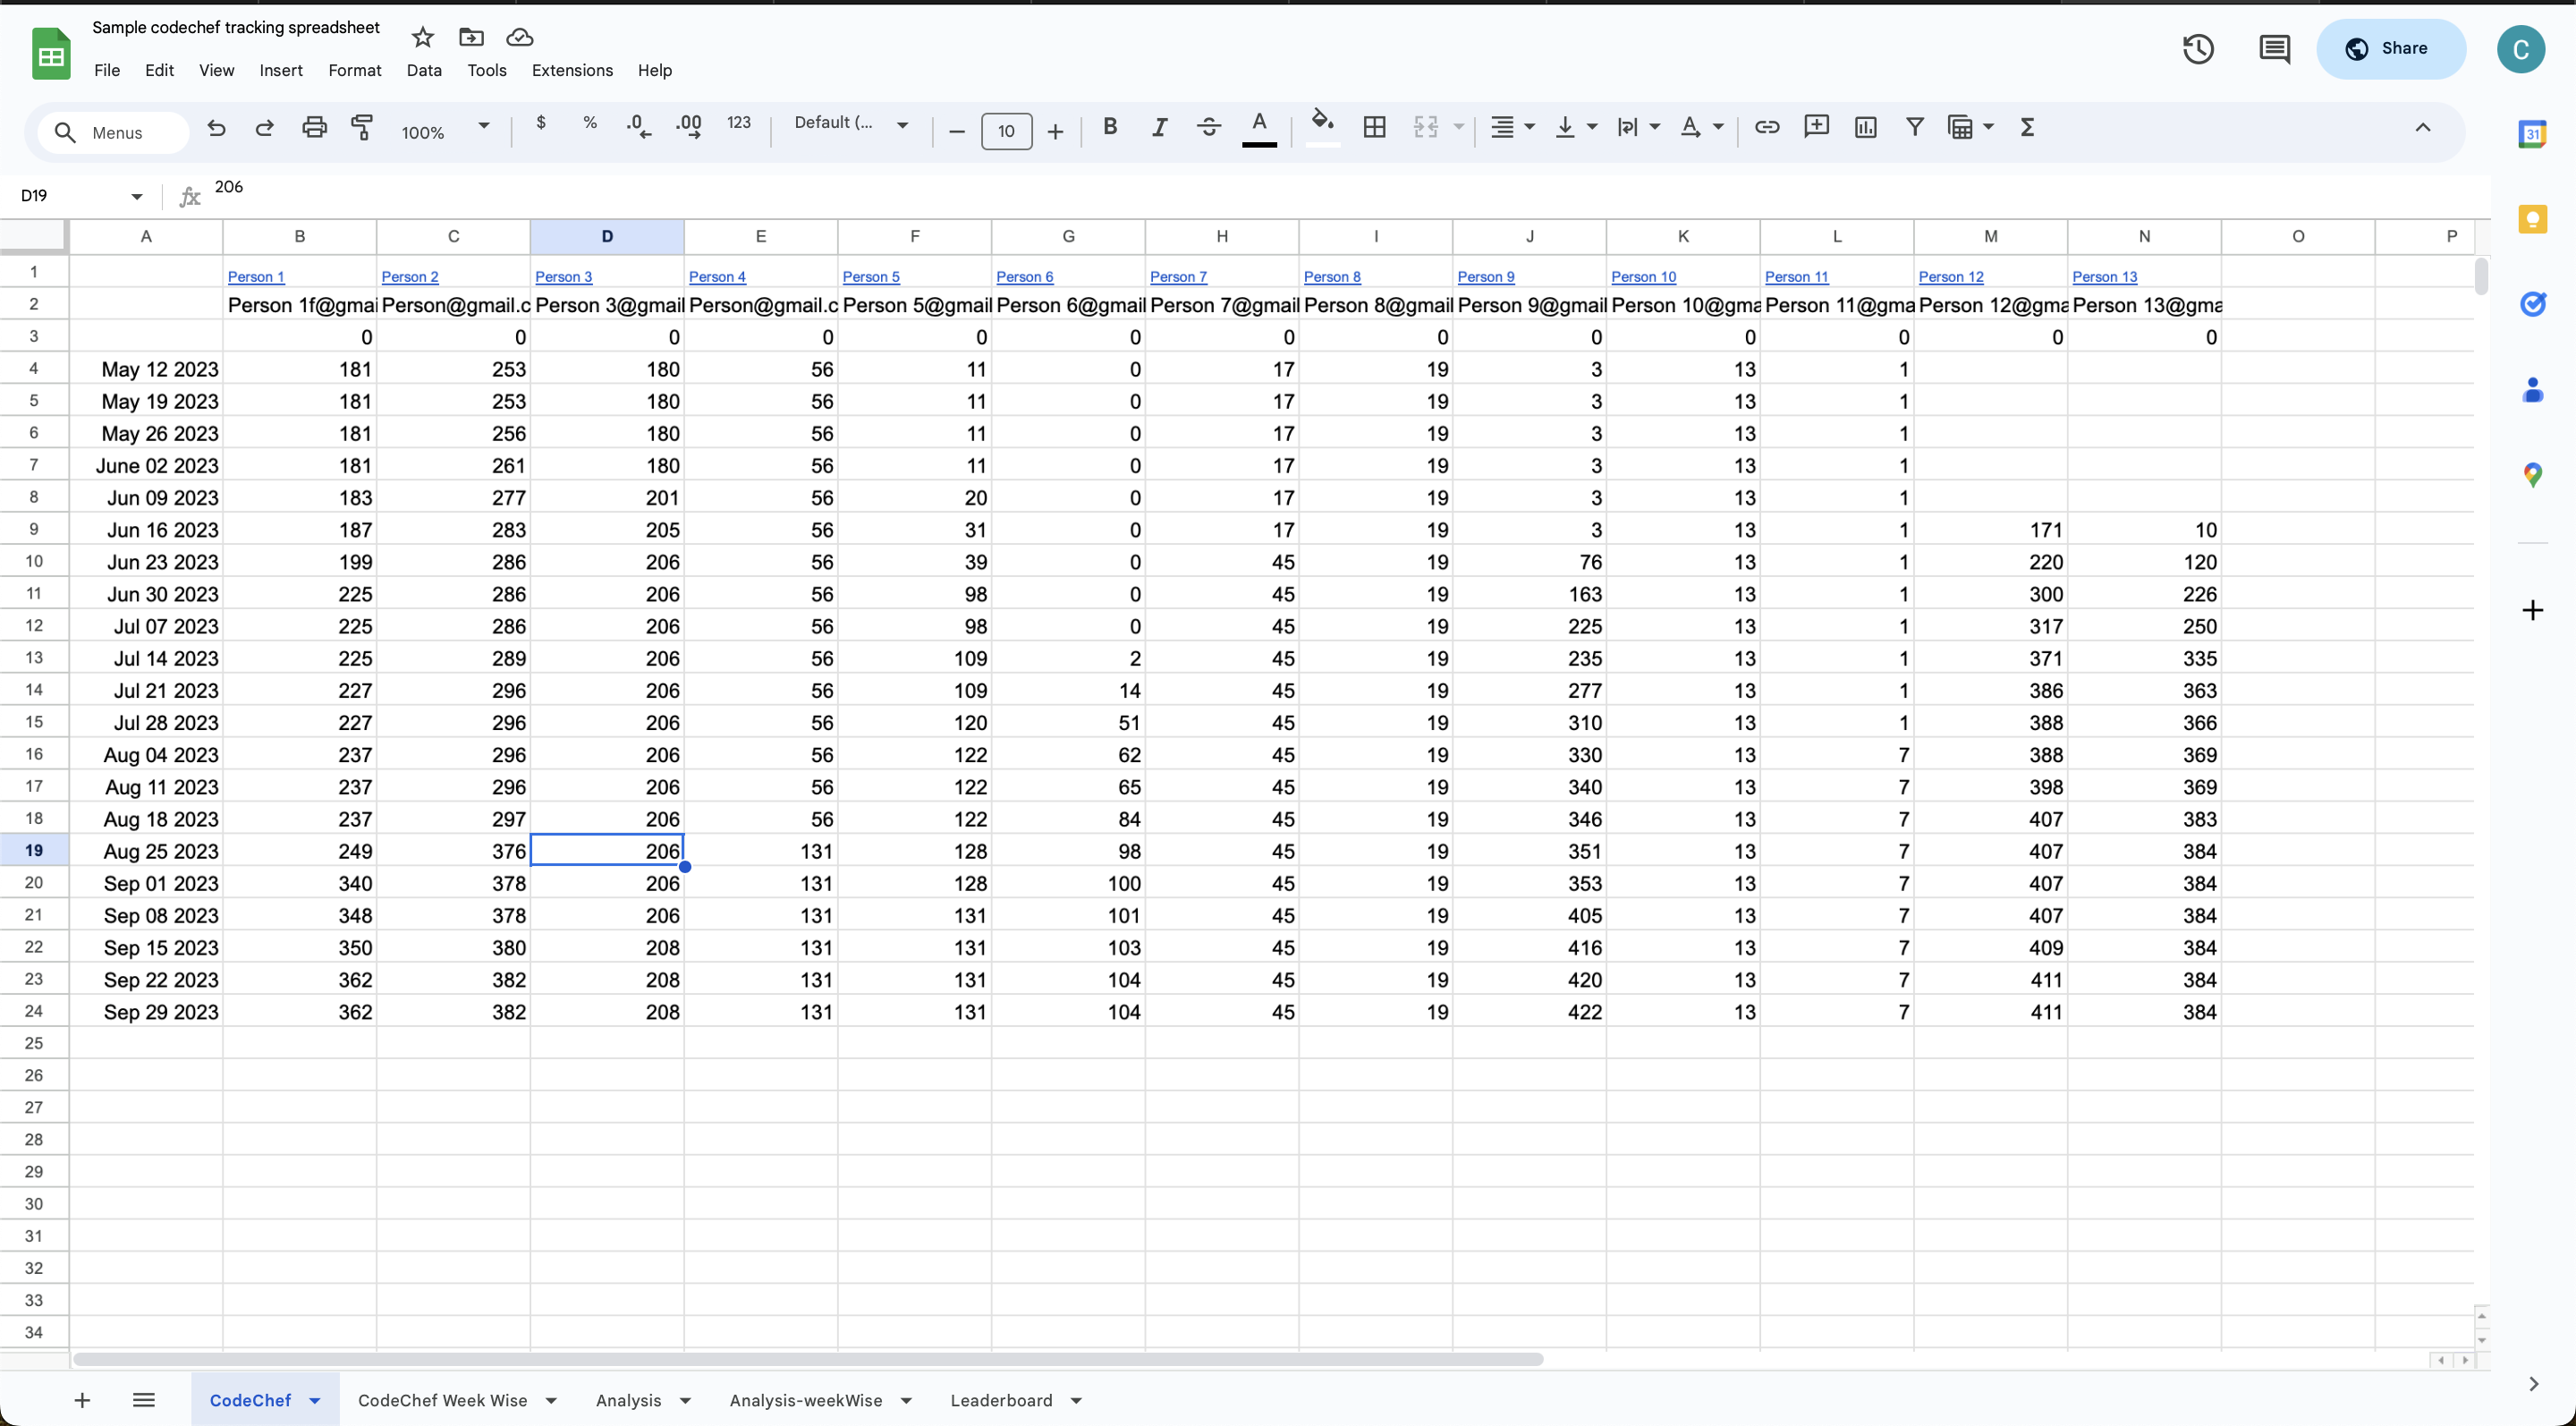This screenshot has height=1426, width=2576.
Task: Open comments panel icon in header
Action: coord(2274,49)
